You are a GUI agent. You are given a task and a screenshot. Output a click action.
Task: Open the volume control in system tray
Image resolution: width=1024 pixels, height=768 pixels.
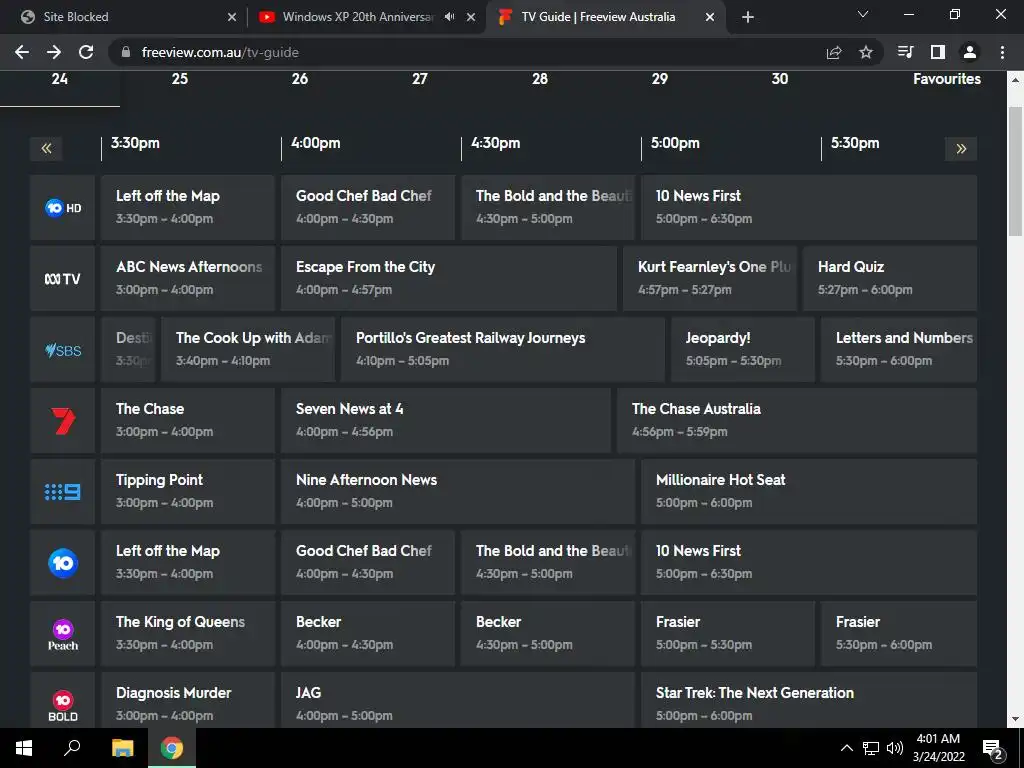click(895, 748)
